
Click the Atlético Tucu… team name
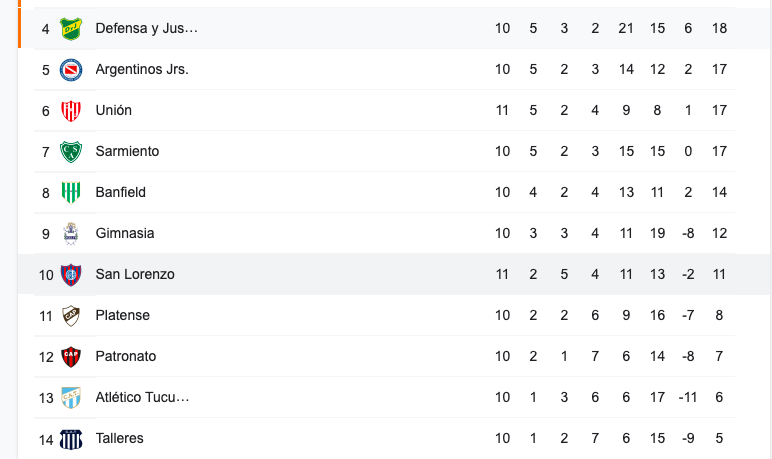[x=142, y=397]
